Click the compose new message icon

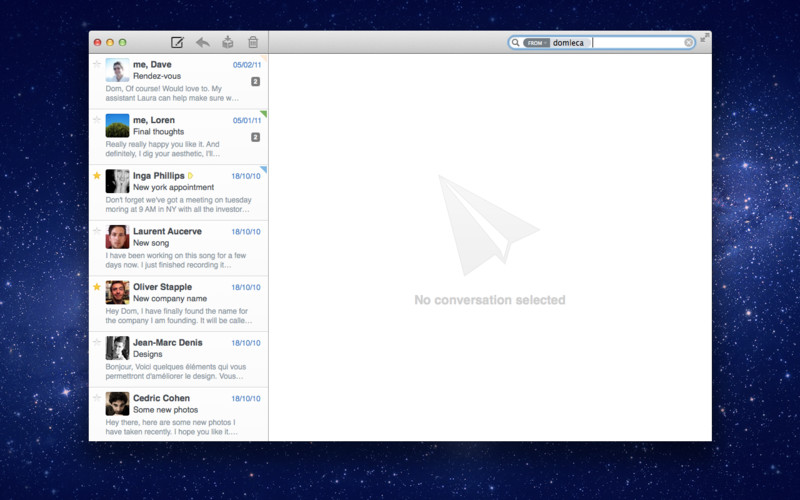click(177, 42)
